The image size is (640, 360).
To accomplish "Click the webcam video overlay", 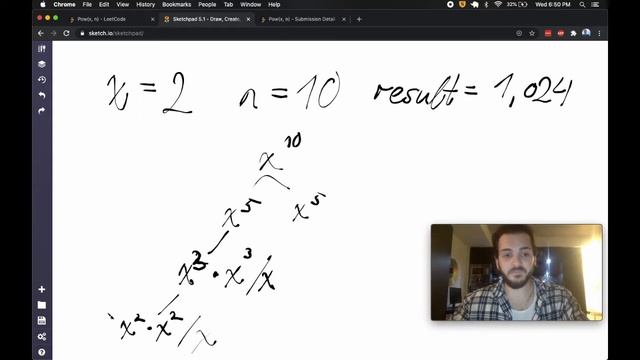I will [517, 272].
